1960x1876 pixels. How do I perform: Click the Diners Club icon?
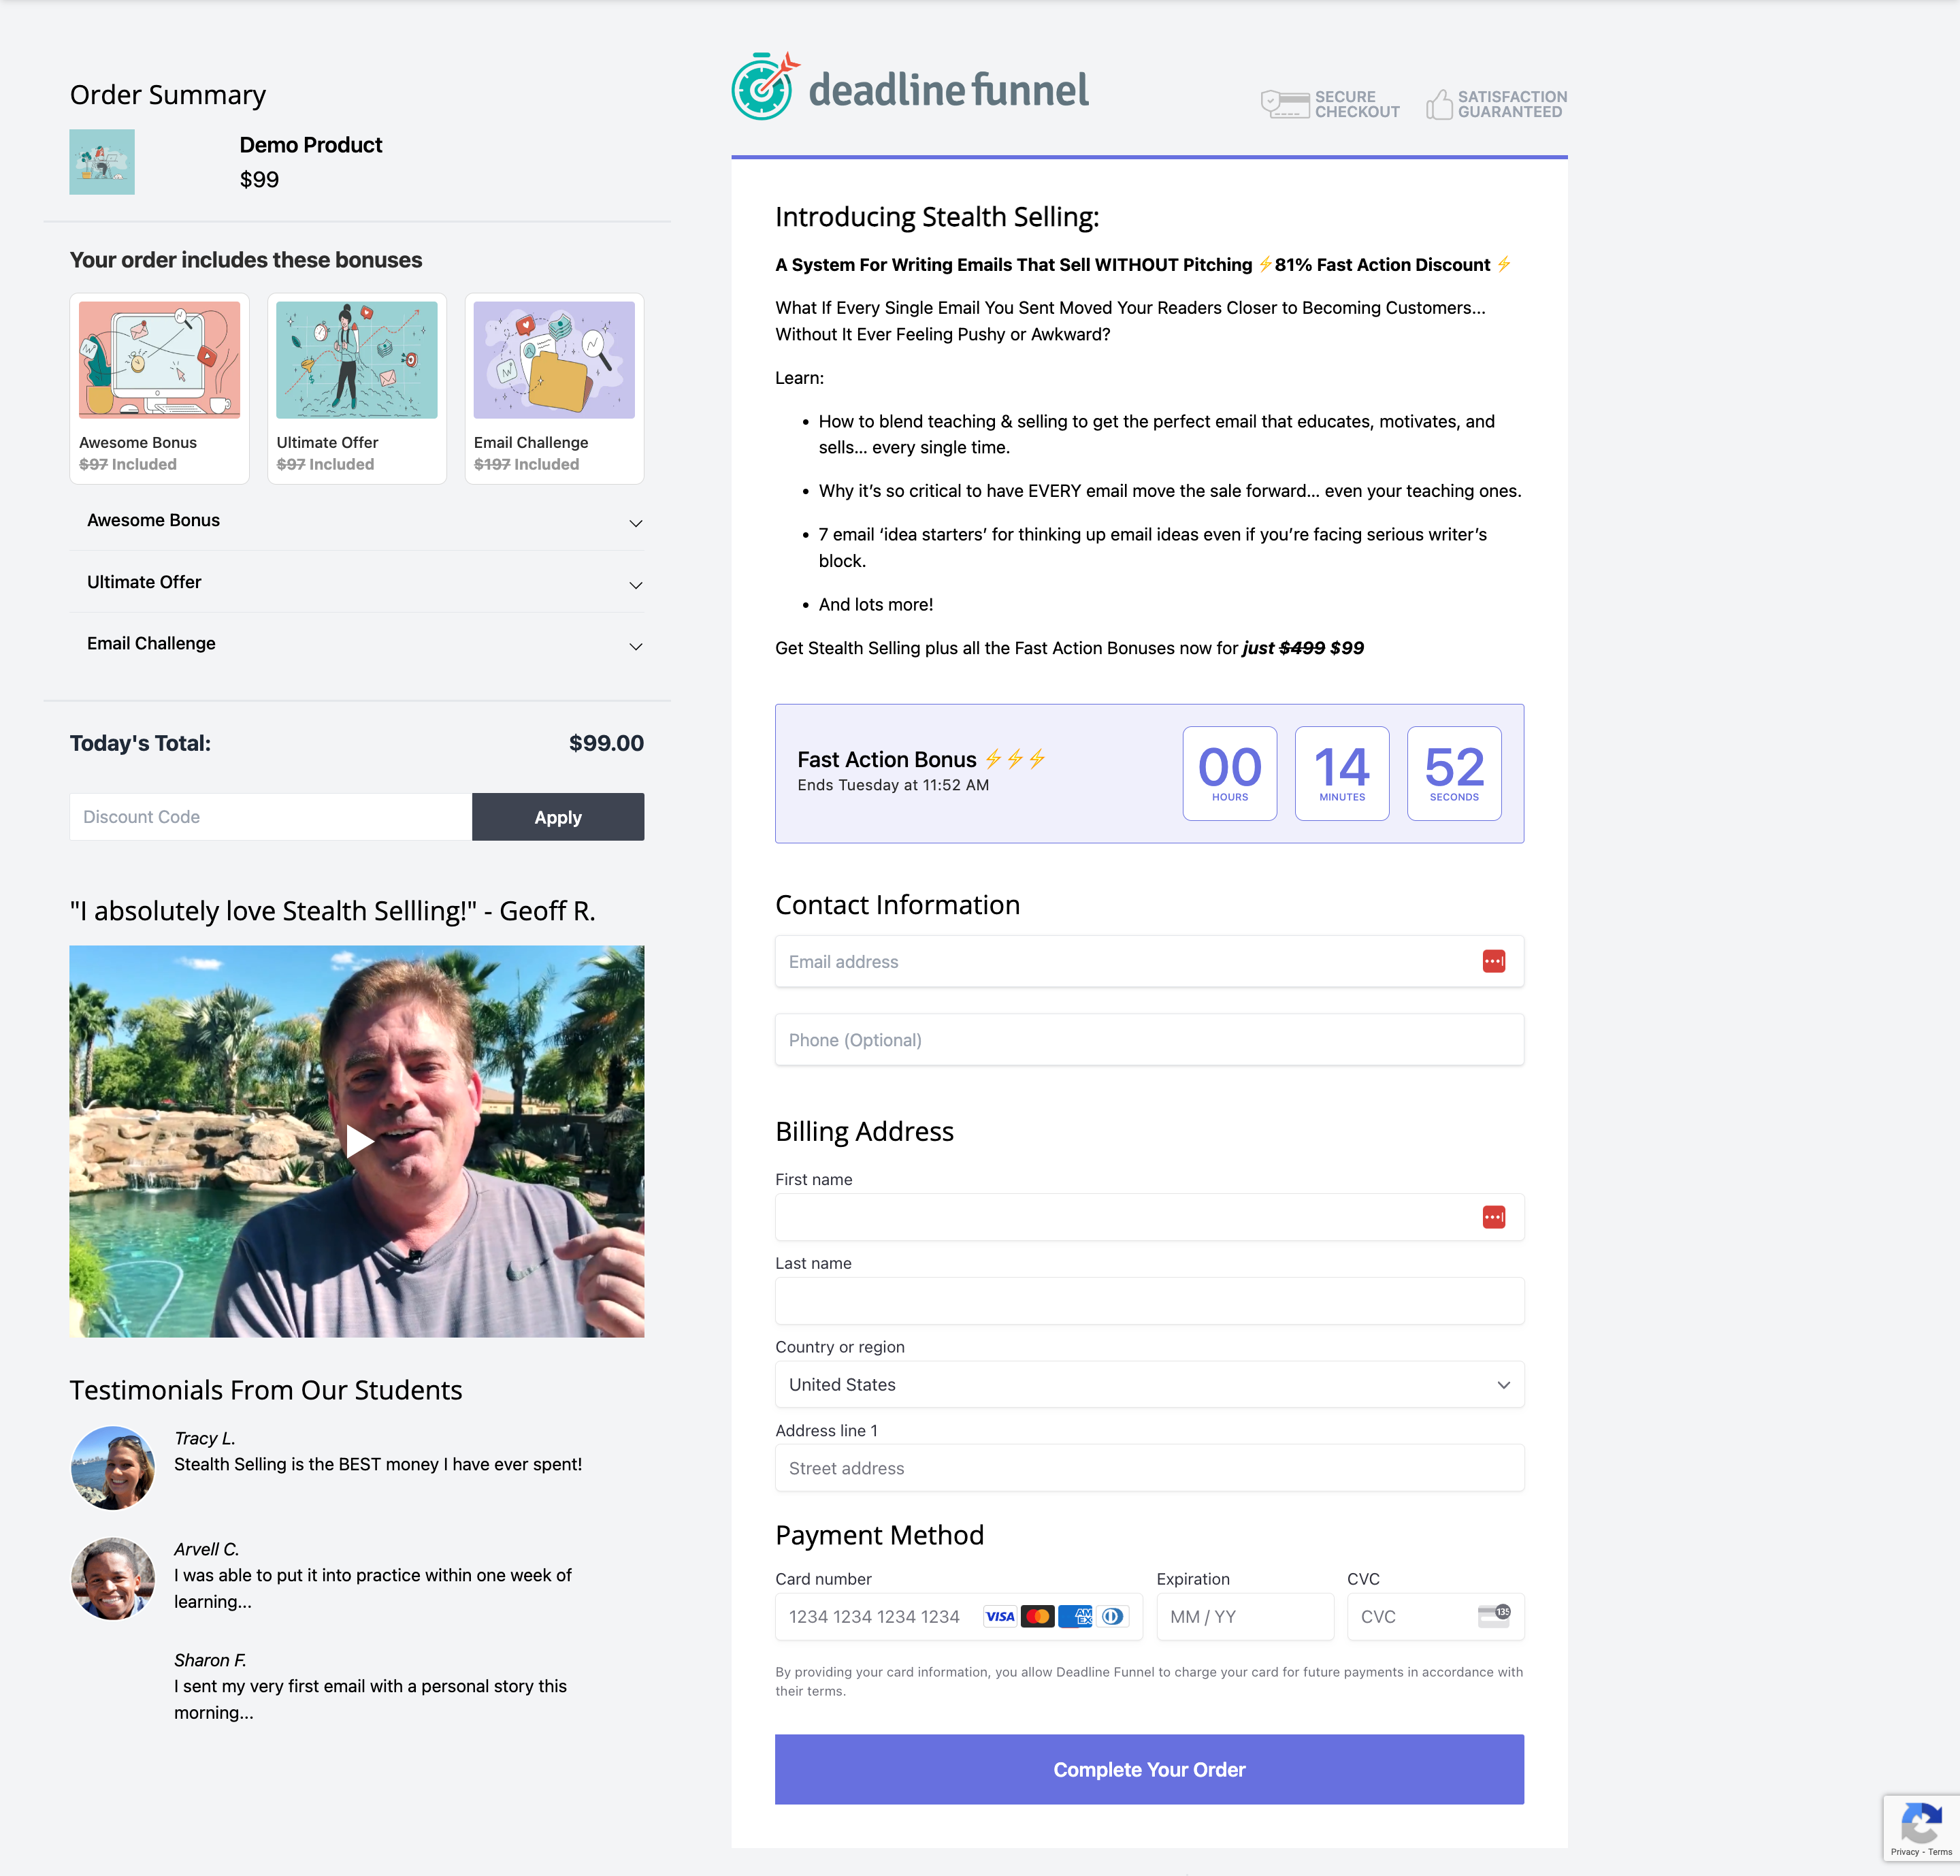1114,1616
